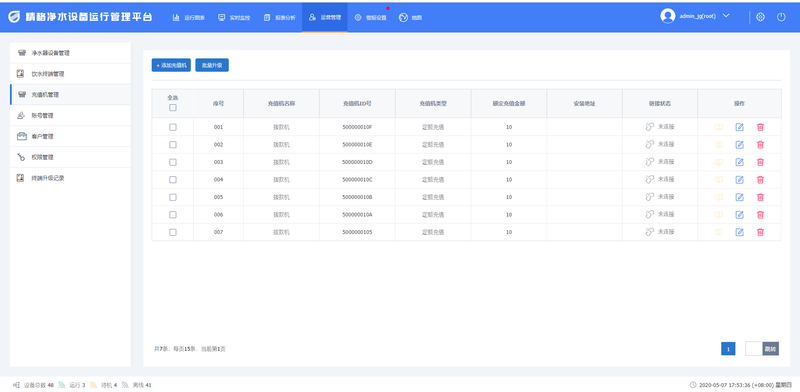Click 离线 41 in status bar
Image resolution: width=800 pixels, height=392 pixels.
[137, 385]
